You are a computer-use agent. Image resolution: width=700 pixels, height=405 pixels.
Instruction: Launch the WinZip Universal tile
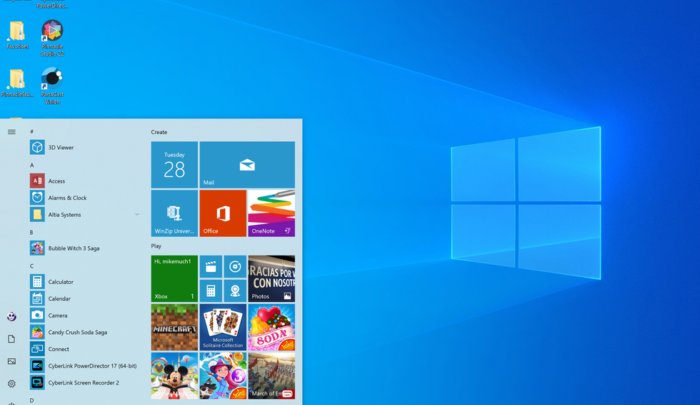(x=174, y=213)
